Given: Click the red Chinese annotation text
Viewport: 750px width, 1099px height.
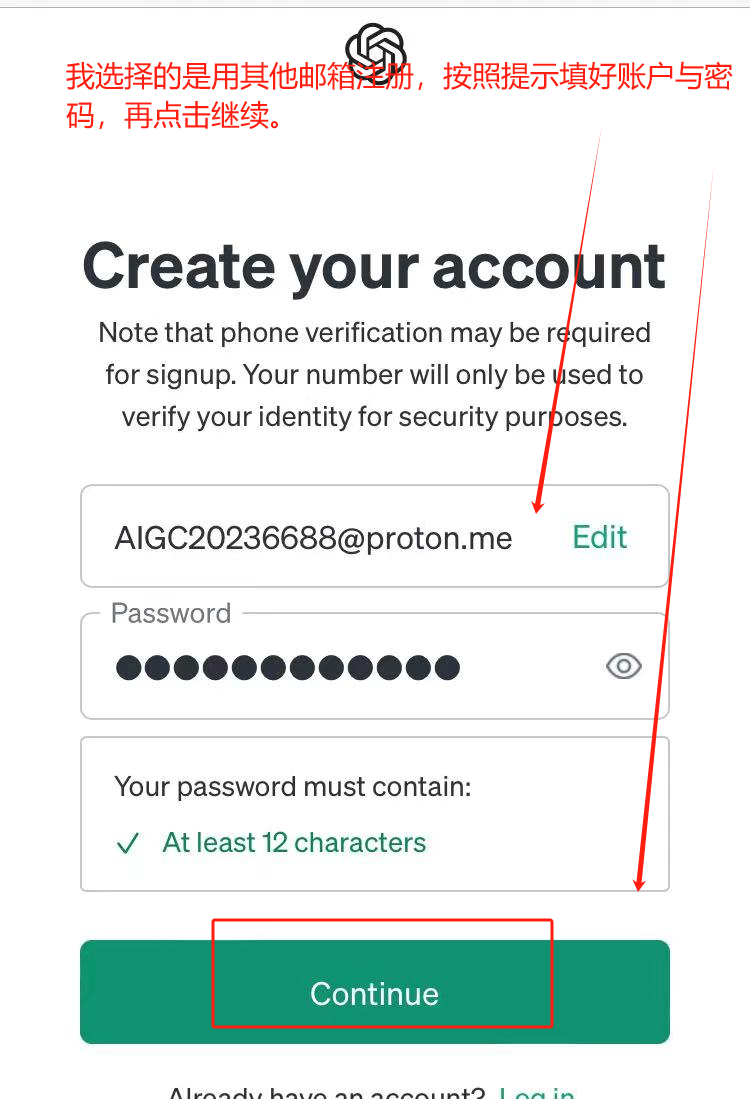Looking at the screenshot, I should tap(398, 95).
